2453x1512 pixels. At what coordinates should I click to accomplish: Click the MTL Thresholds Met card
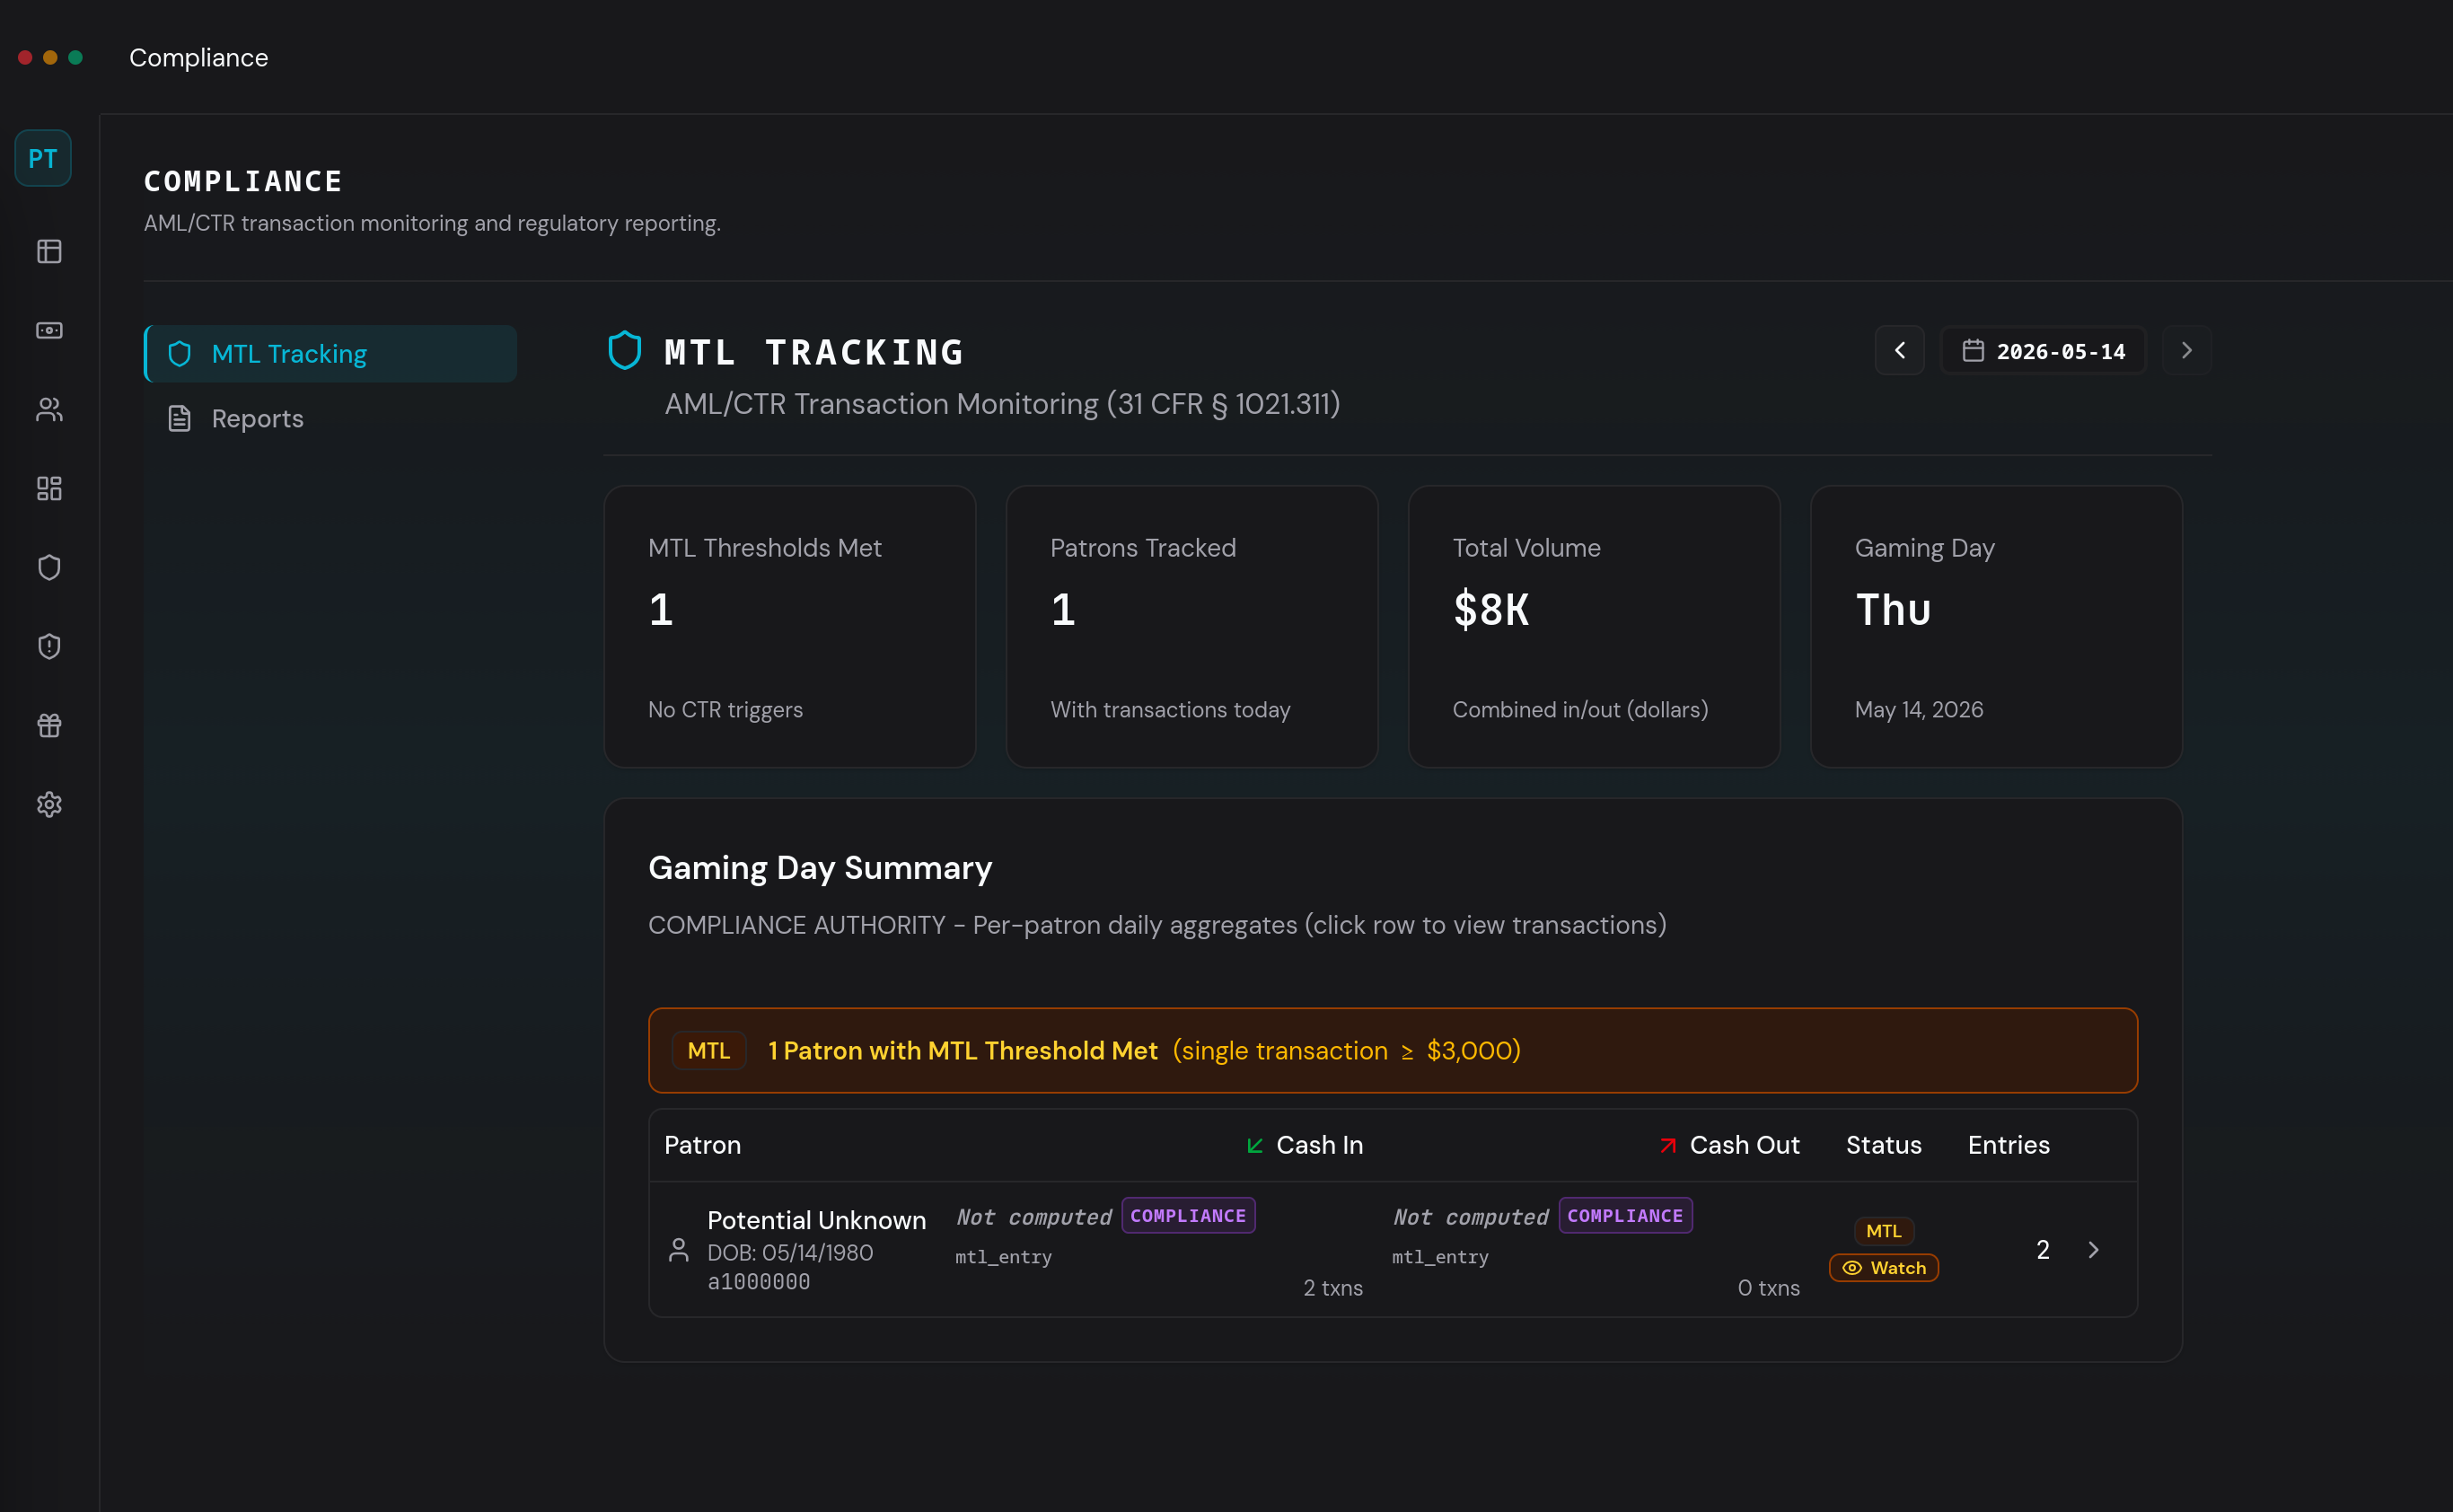[790, 627]
